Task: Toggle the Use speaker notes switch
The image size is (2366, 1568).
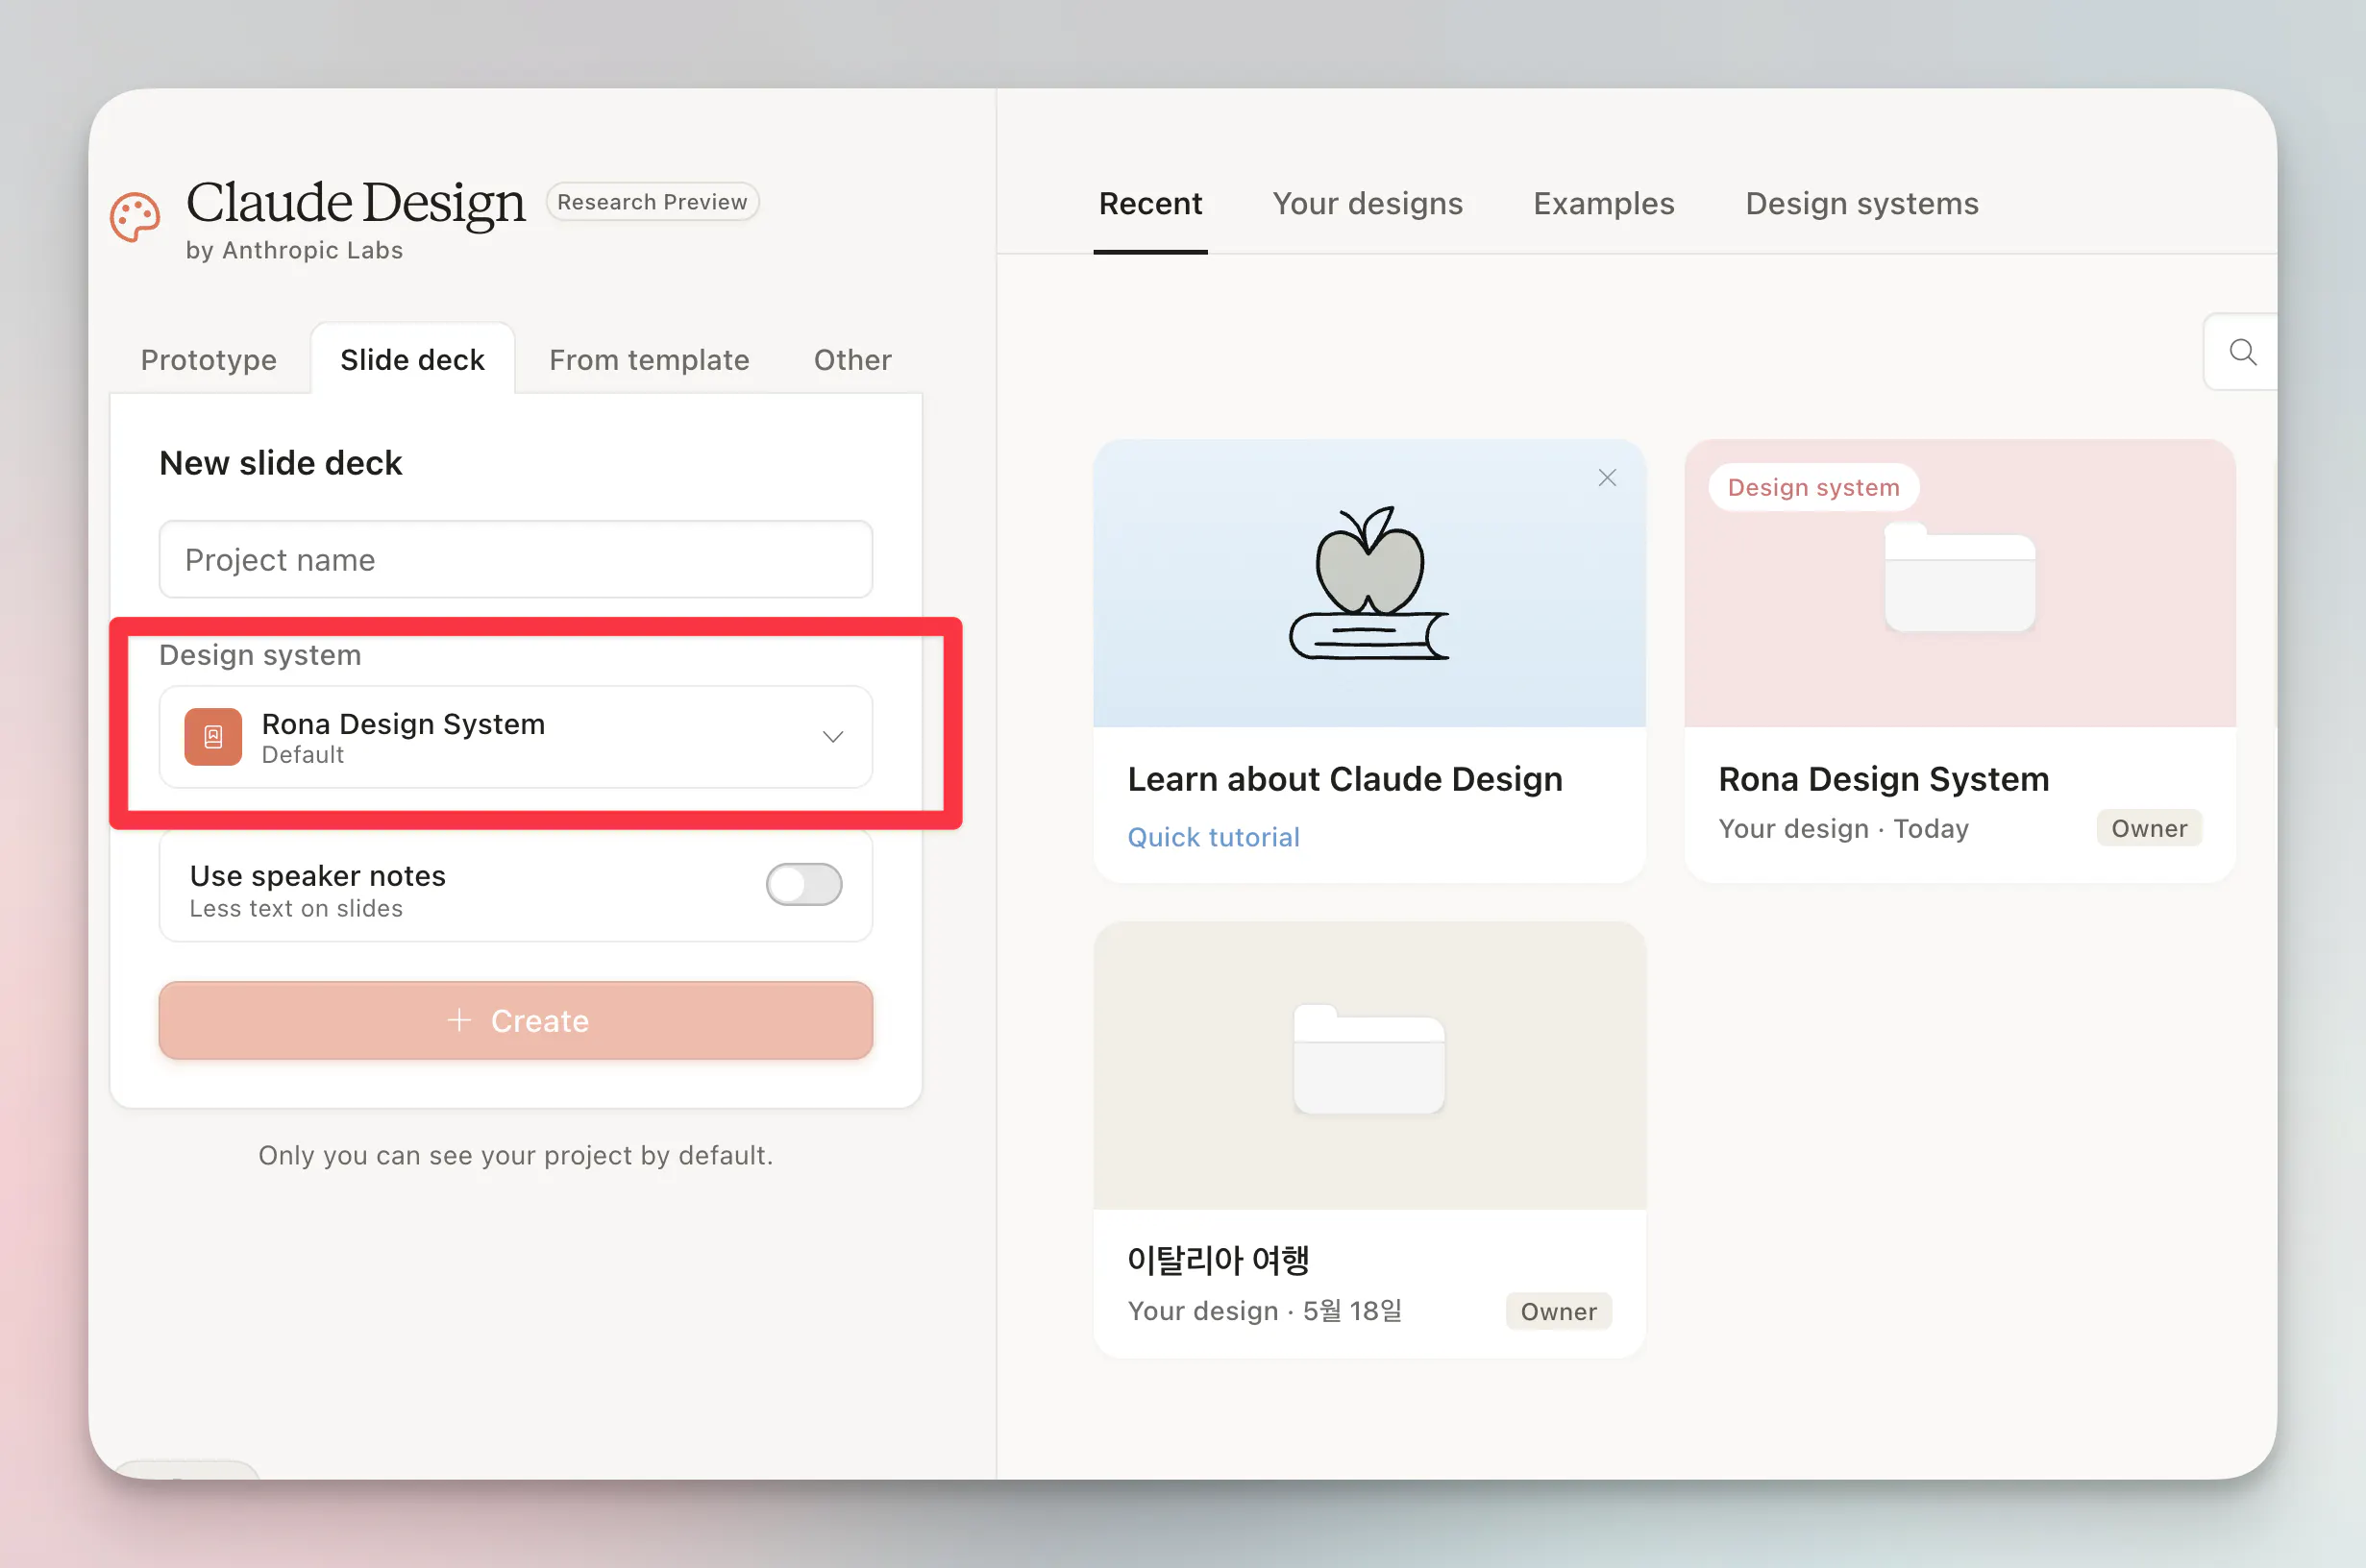Action: 804,884
